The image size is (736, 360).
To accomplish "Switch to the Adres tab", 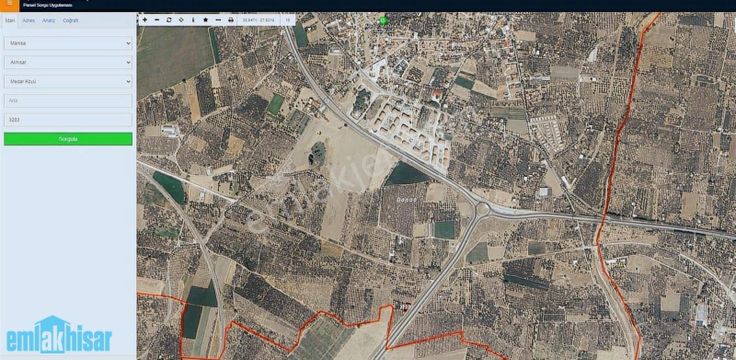I will [29, 21].
